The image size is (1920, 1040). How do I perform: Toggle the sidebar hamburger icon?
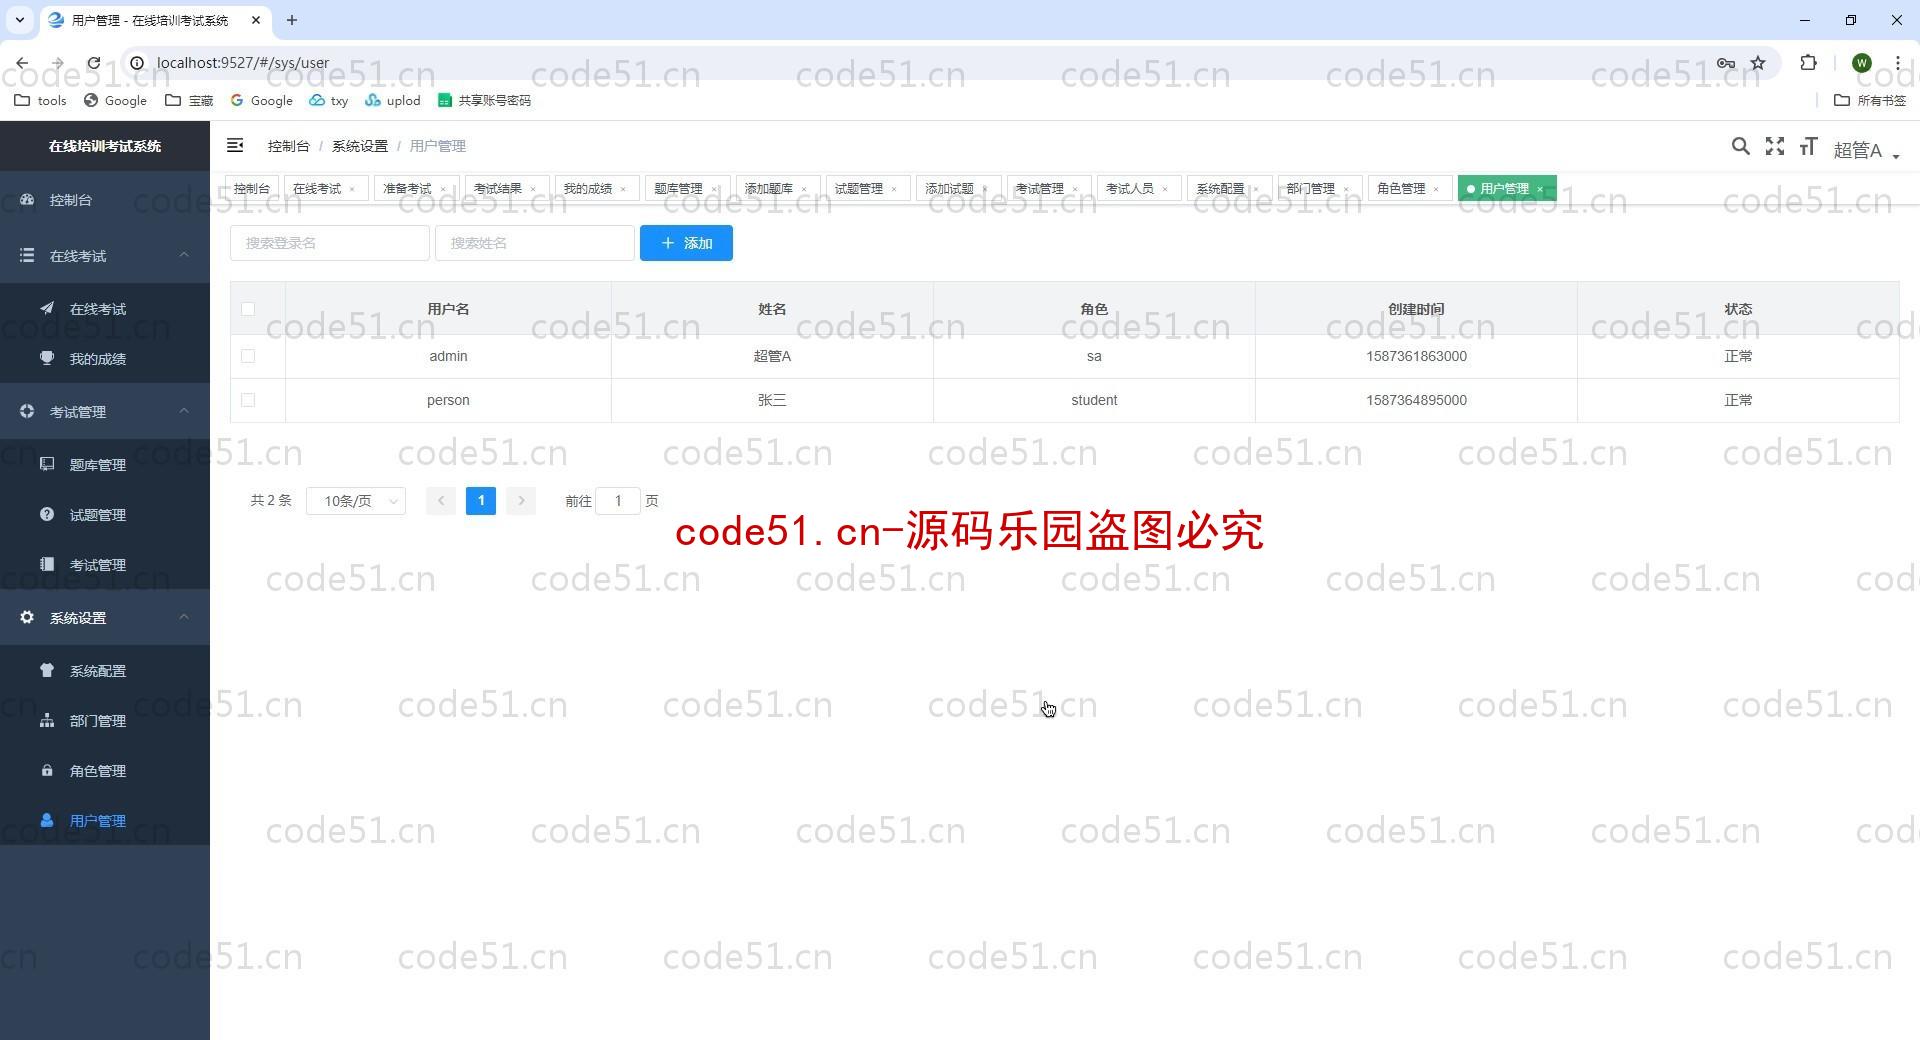(235, 146)
